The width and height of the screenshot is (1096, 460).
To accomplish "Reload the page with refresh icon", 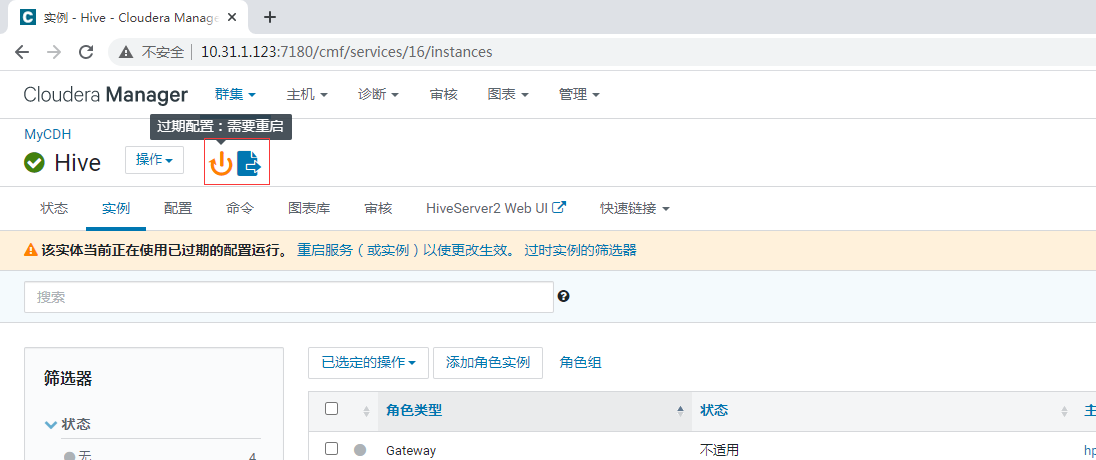I will pyautogui.click(x=86, y=52).
